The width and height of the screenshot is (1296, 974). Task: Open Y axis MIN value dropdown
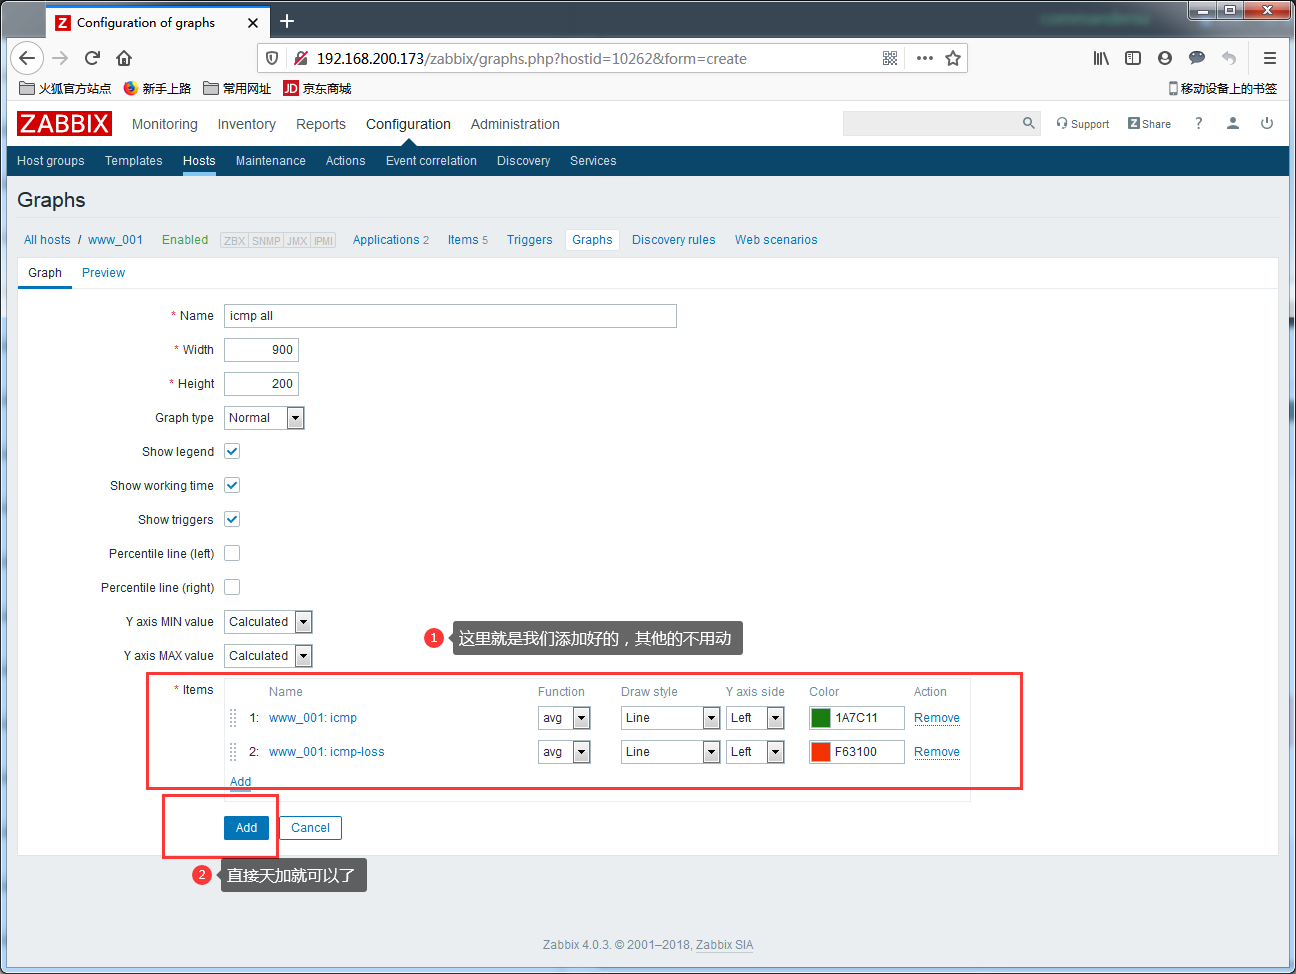(268, 622)
